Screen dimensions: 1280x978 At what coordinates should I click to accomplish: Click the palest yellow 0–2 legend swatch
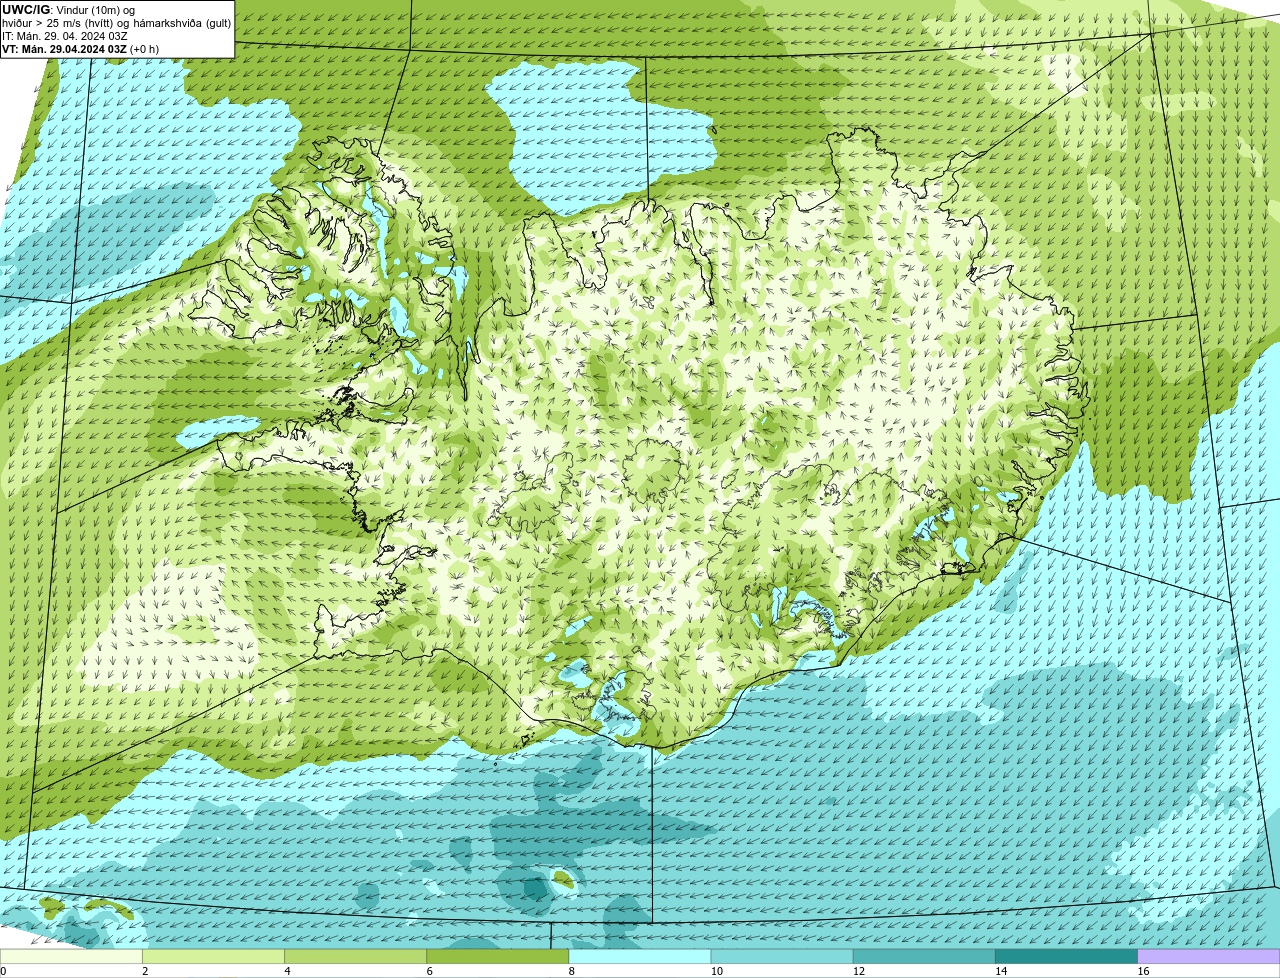coord(71,956)
